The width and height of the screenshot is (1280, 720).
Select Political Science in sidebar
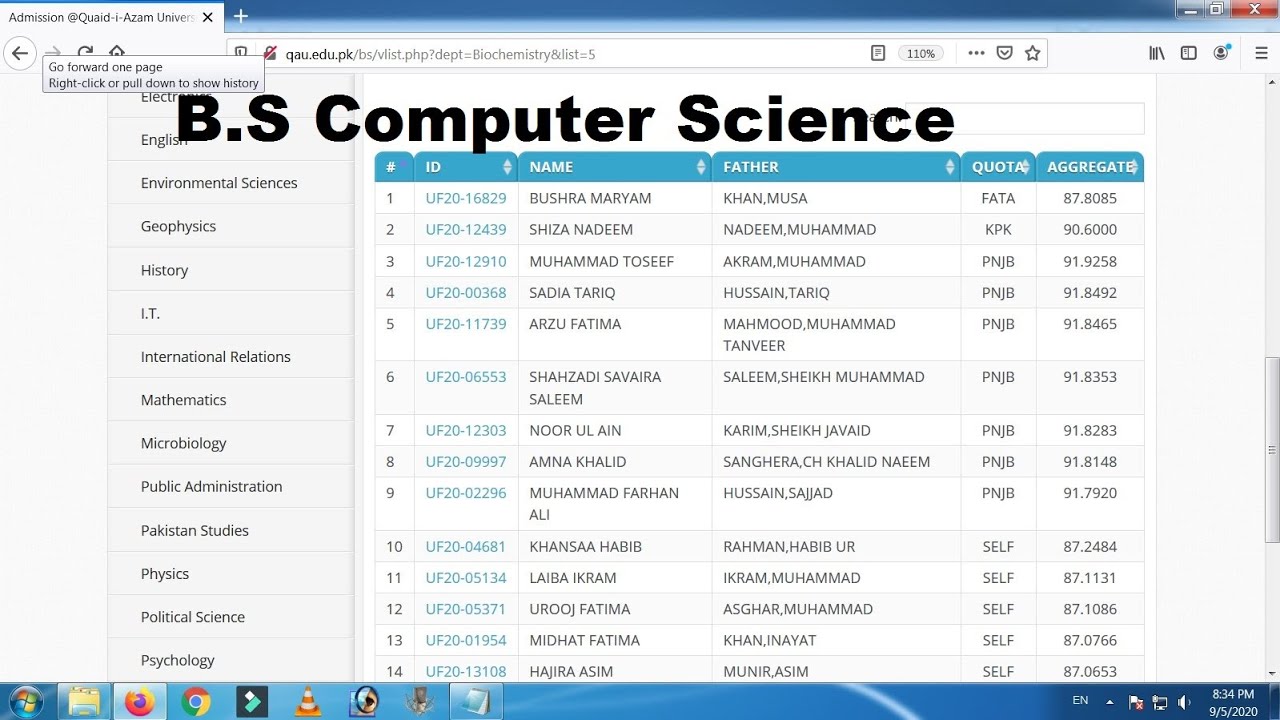(192, 617)
